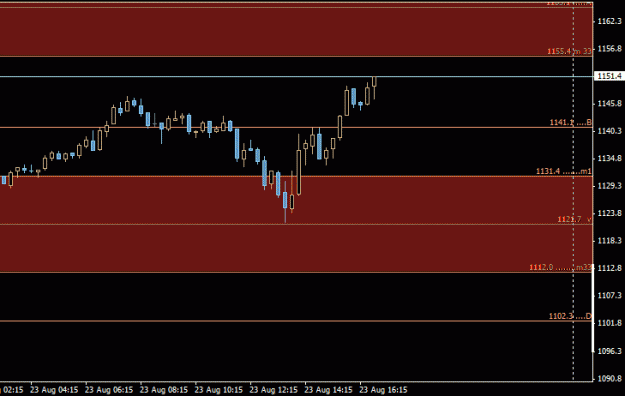Click the 1101.8 price axis label
The height and width of the screenshot is (396, 625).
(609, 323)
